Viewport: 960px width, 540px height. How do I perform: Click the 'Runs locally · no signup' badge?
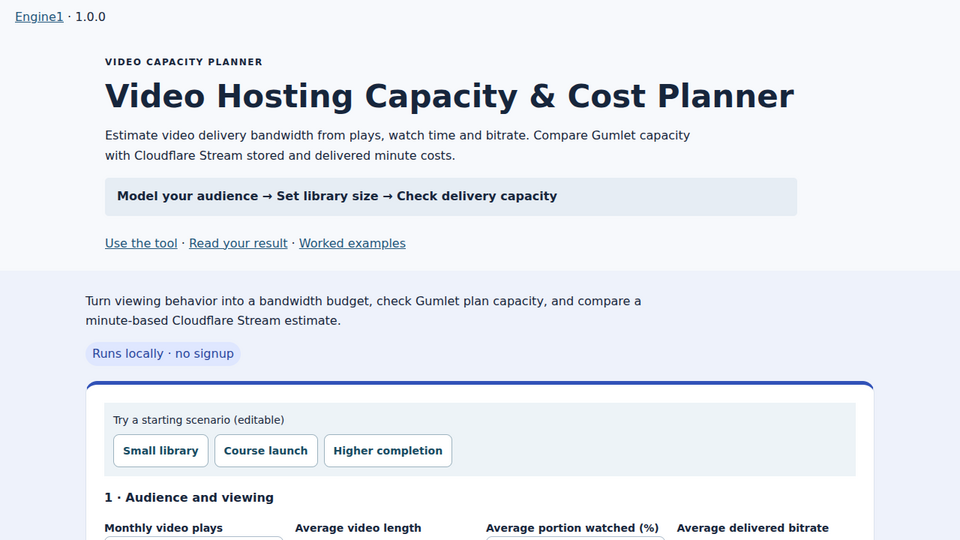click(163, 354)
